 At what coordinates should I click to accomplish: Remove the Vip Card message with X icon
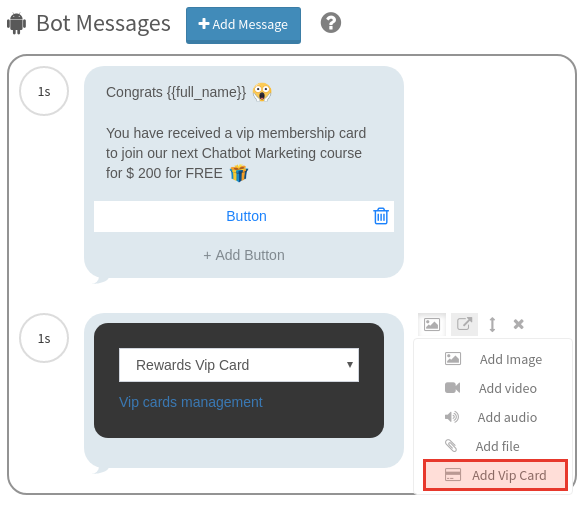[518, 324]
